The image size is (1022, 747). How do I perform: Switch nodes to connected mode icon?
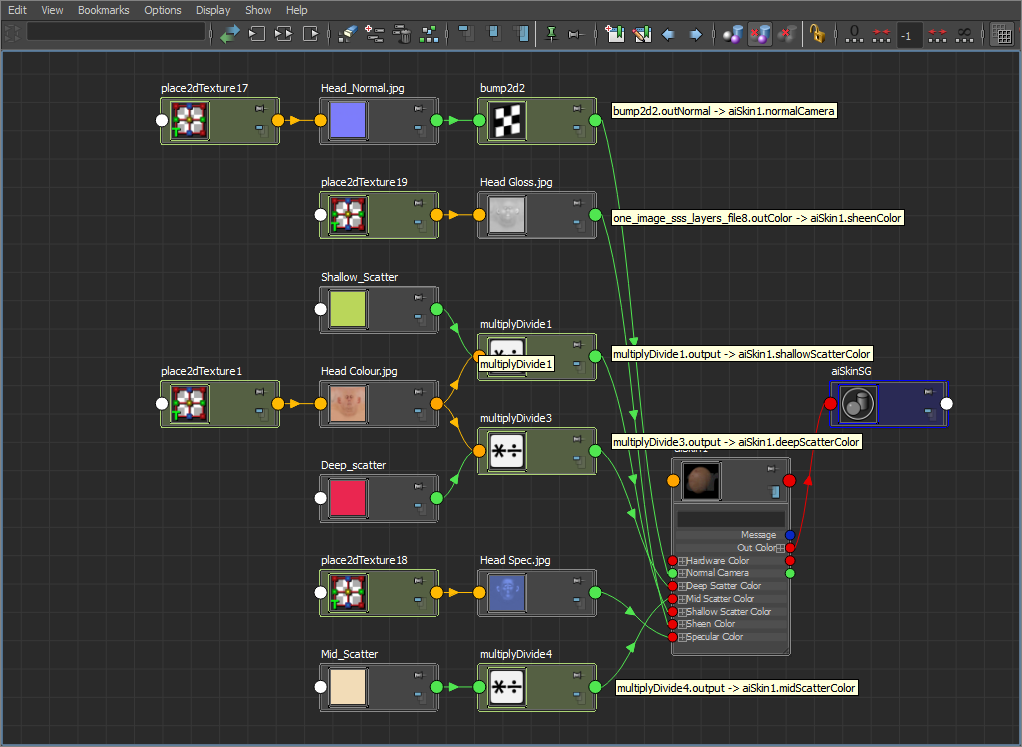tap(493, 34)
